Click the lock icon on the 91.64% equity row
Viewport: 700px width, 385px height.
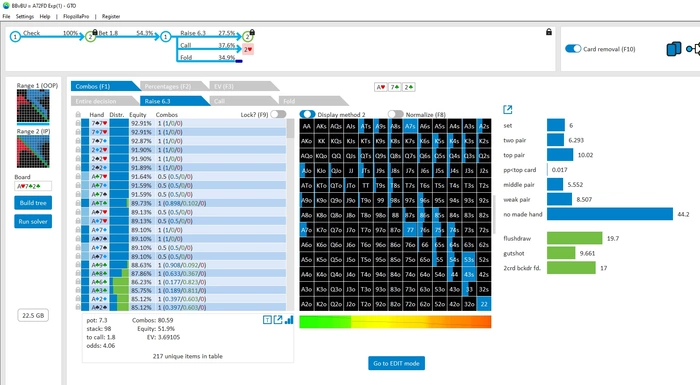(x=78, y=176)
